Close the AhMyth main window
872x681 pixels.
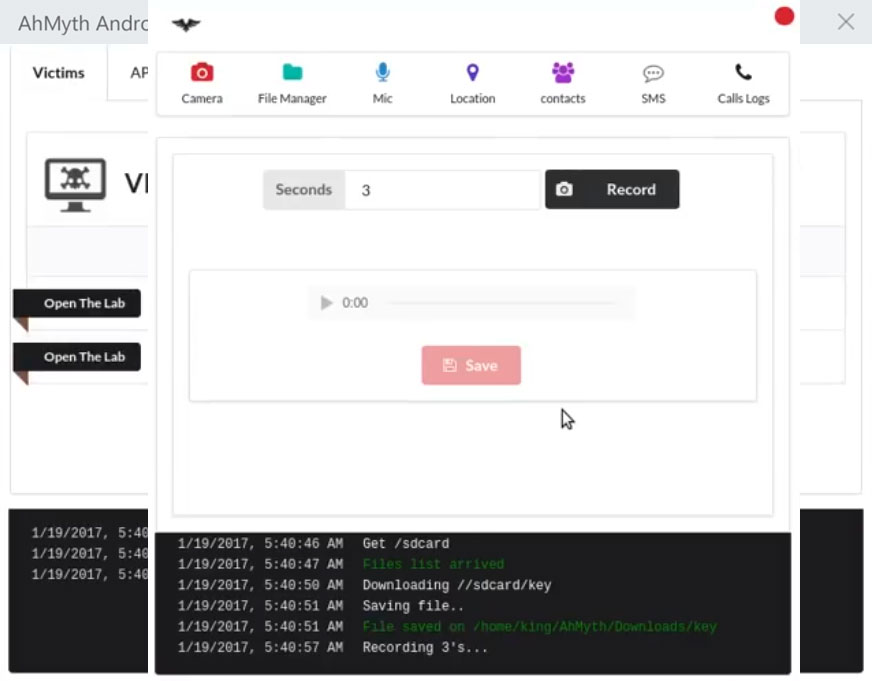pos(846,22)
